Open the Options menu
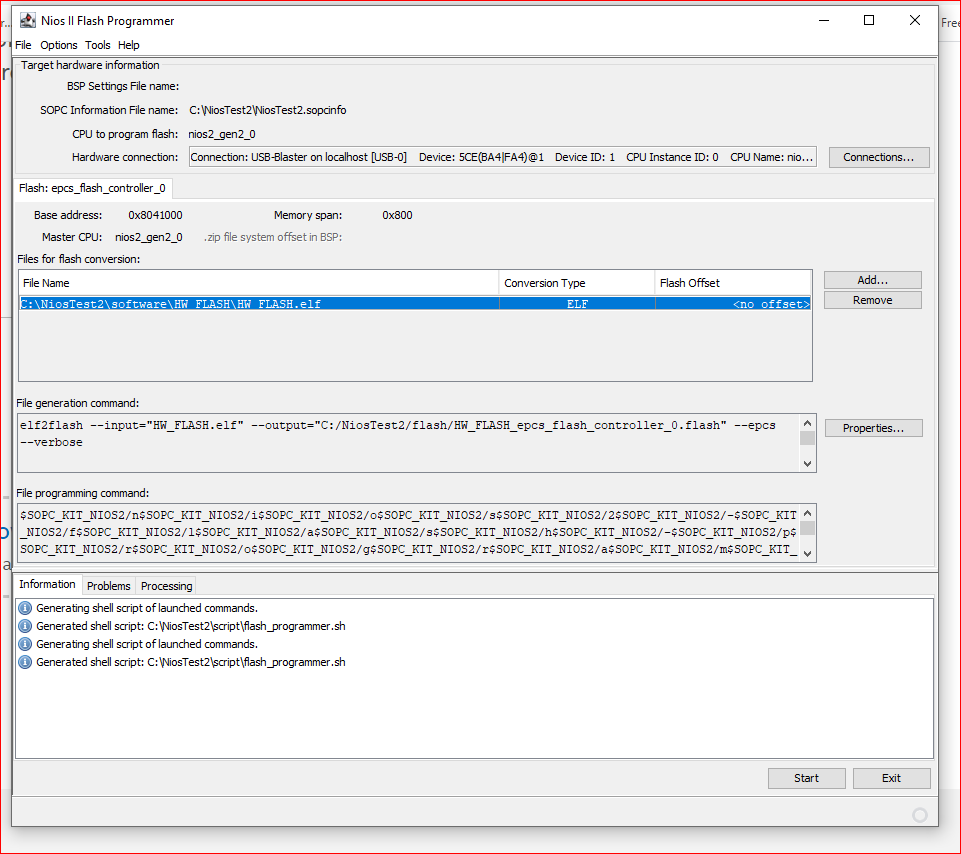961x854 pixels. 59,45
